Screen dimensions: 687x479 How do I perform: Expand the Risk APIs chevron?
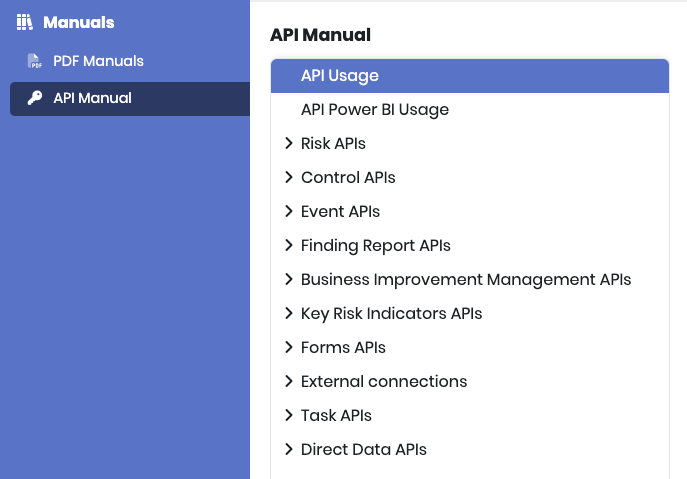289,143
